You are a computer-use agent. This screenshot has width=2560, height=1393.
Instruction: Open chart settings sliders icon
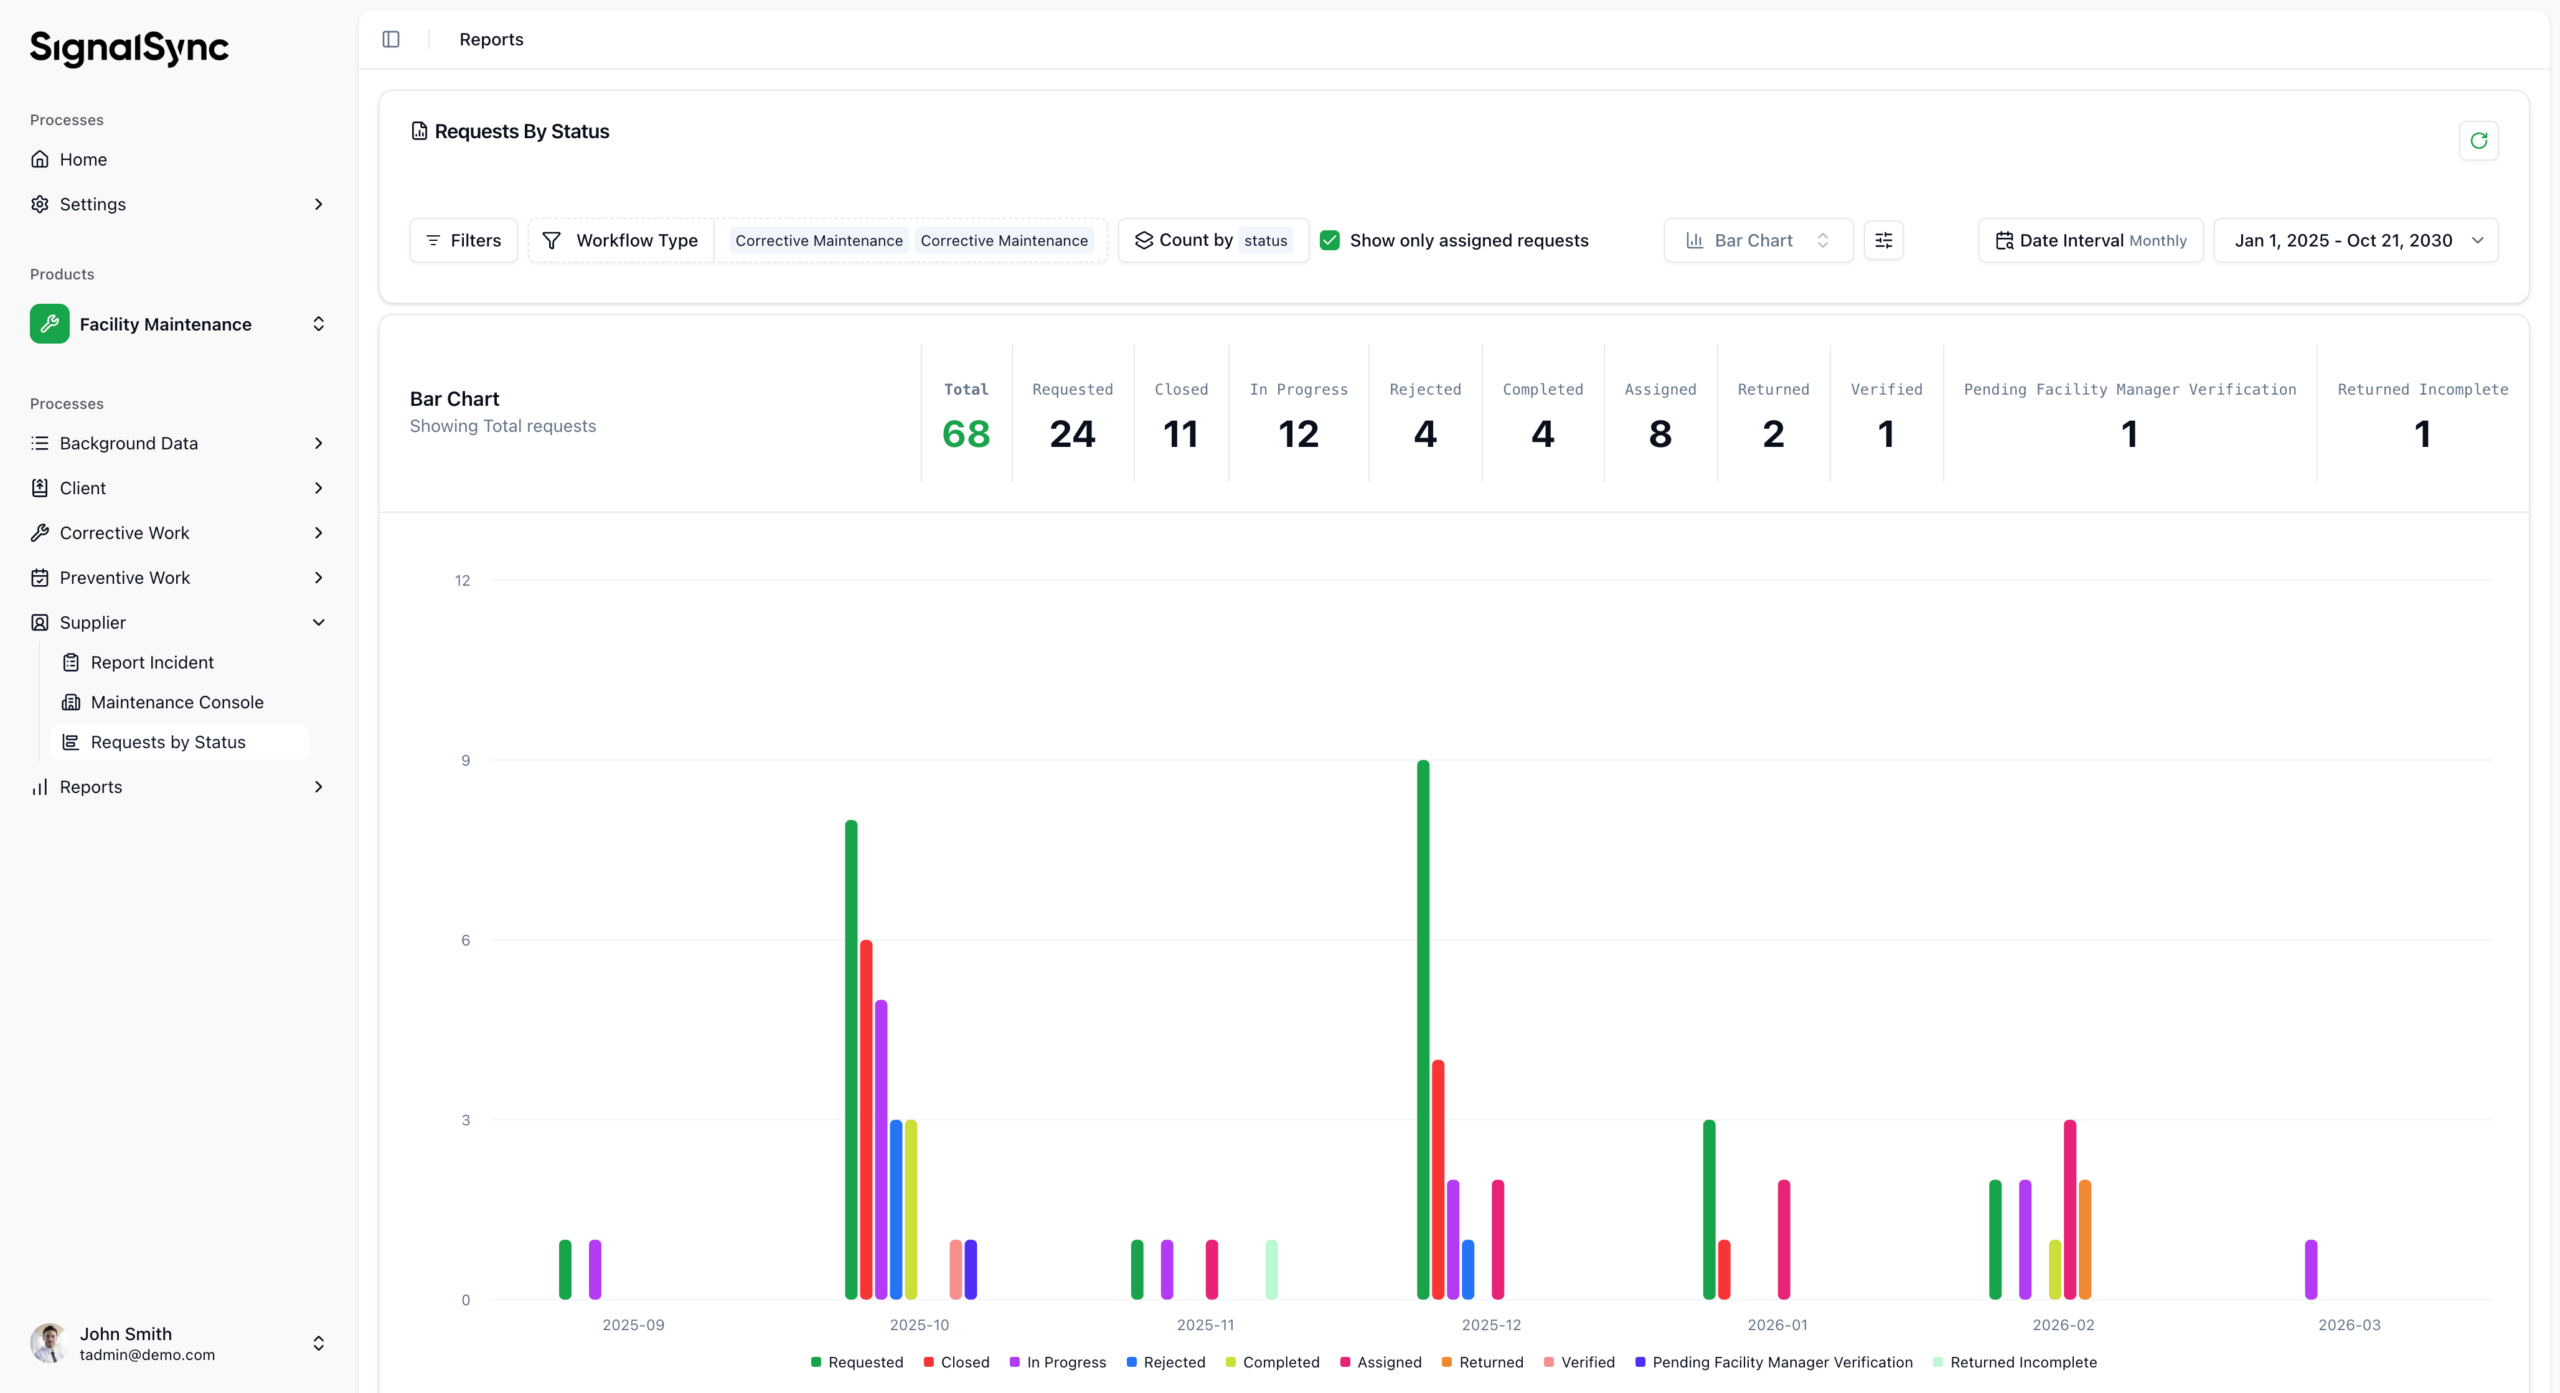point(1883,240)
